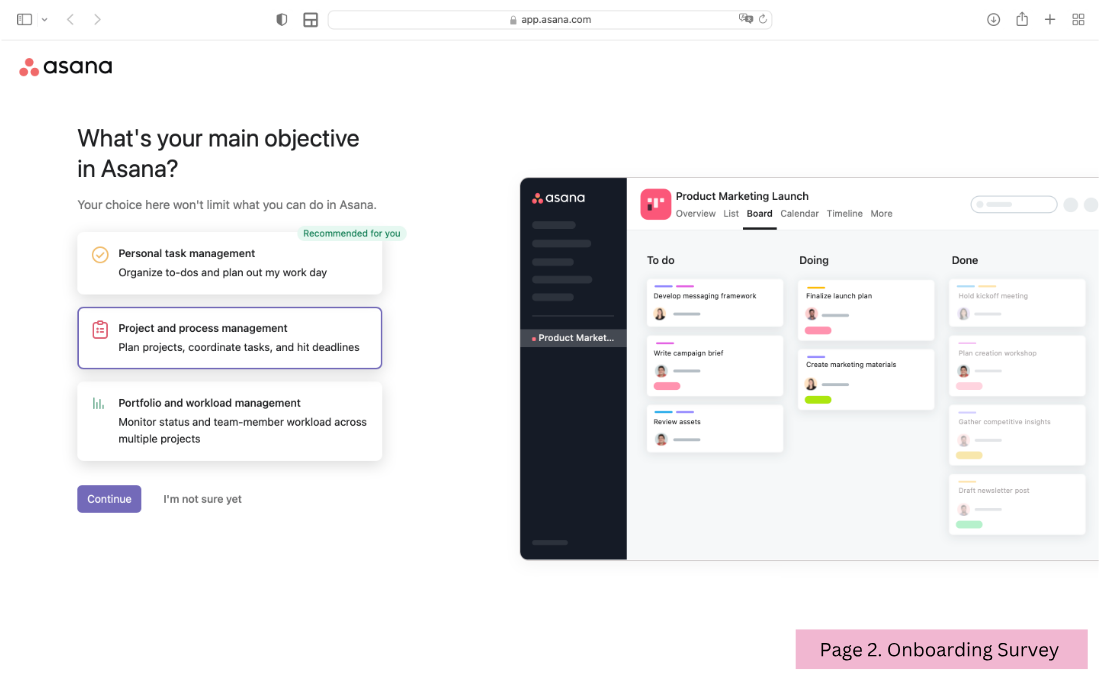The width and height of the screenshot is (1100, 680).
Task: Click the Product Market... sidebar item in preview
Action: [x=573, y=338]
